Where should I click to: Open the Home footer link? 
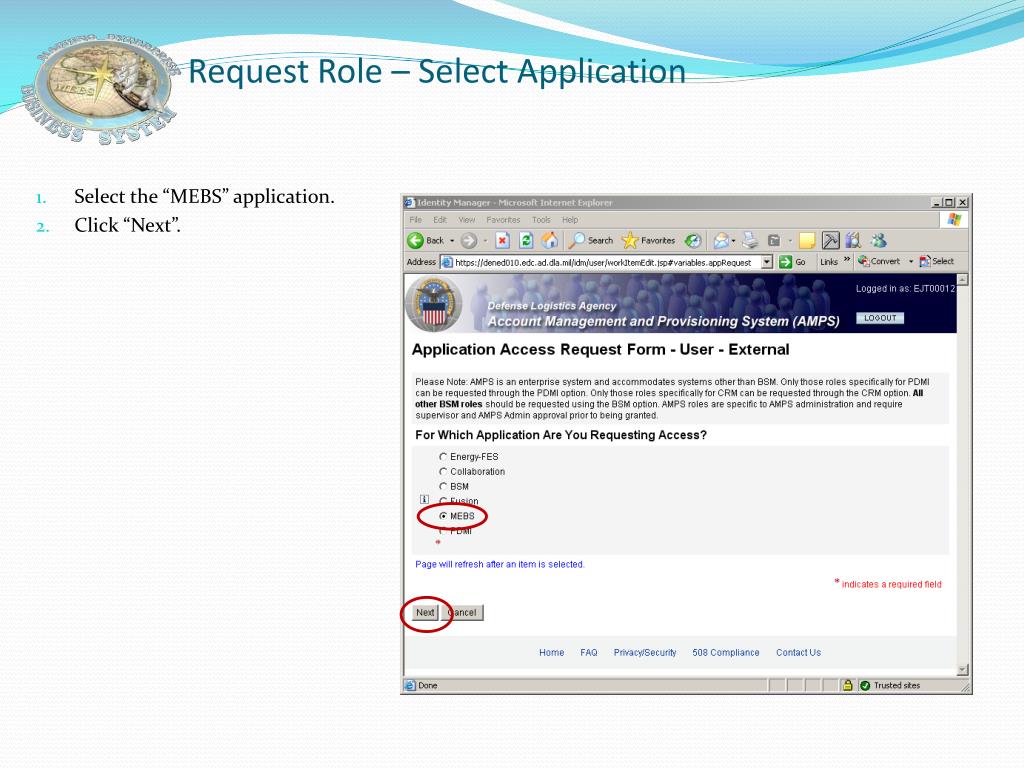552,652
